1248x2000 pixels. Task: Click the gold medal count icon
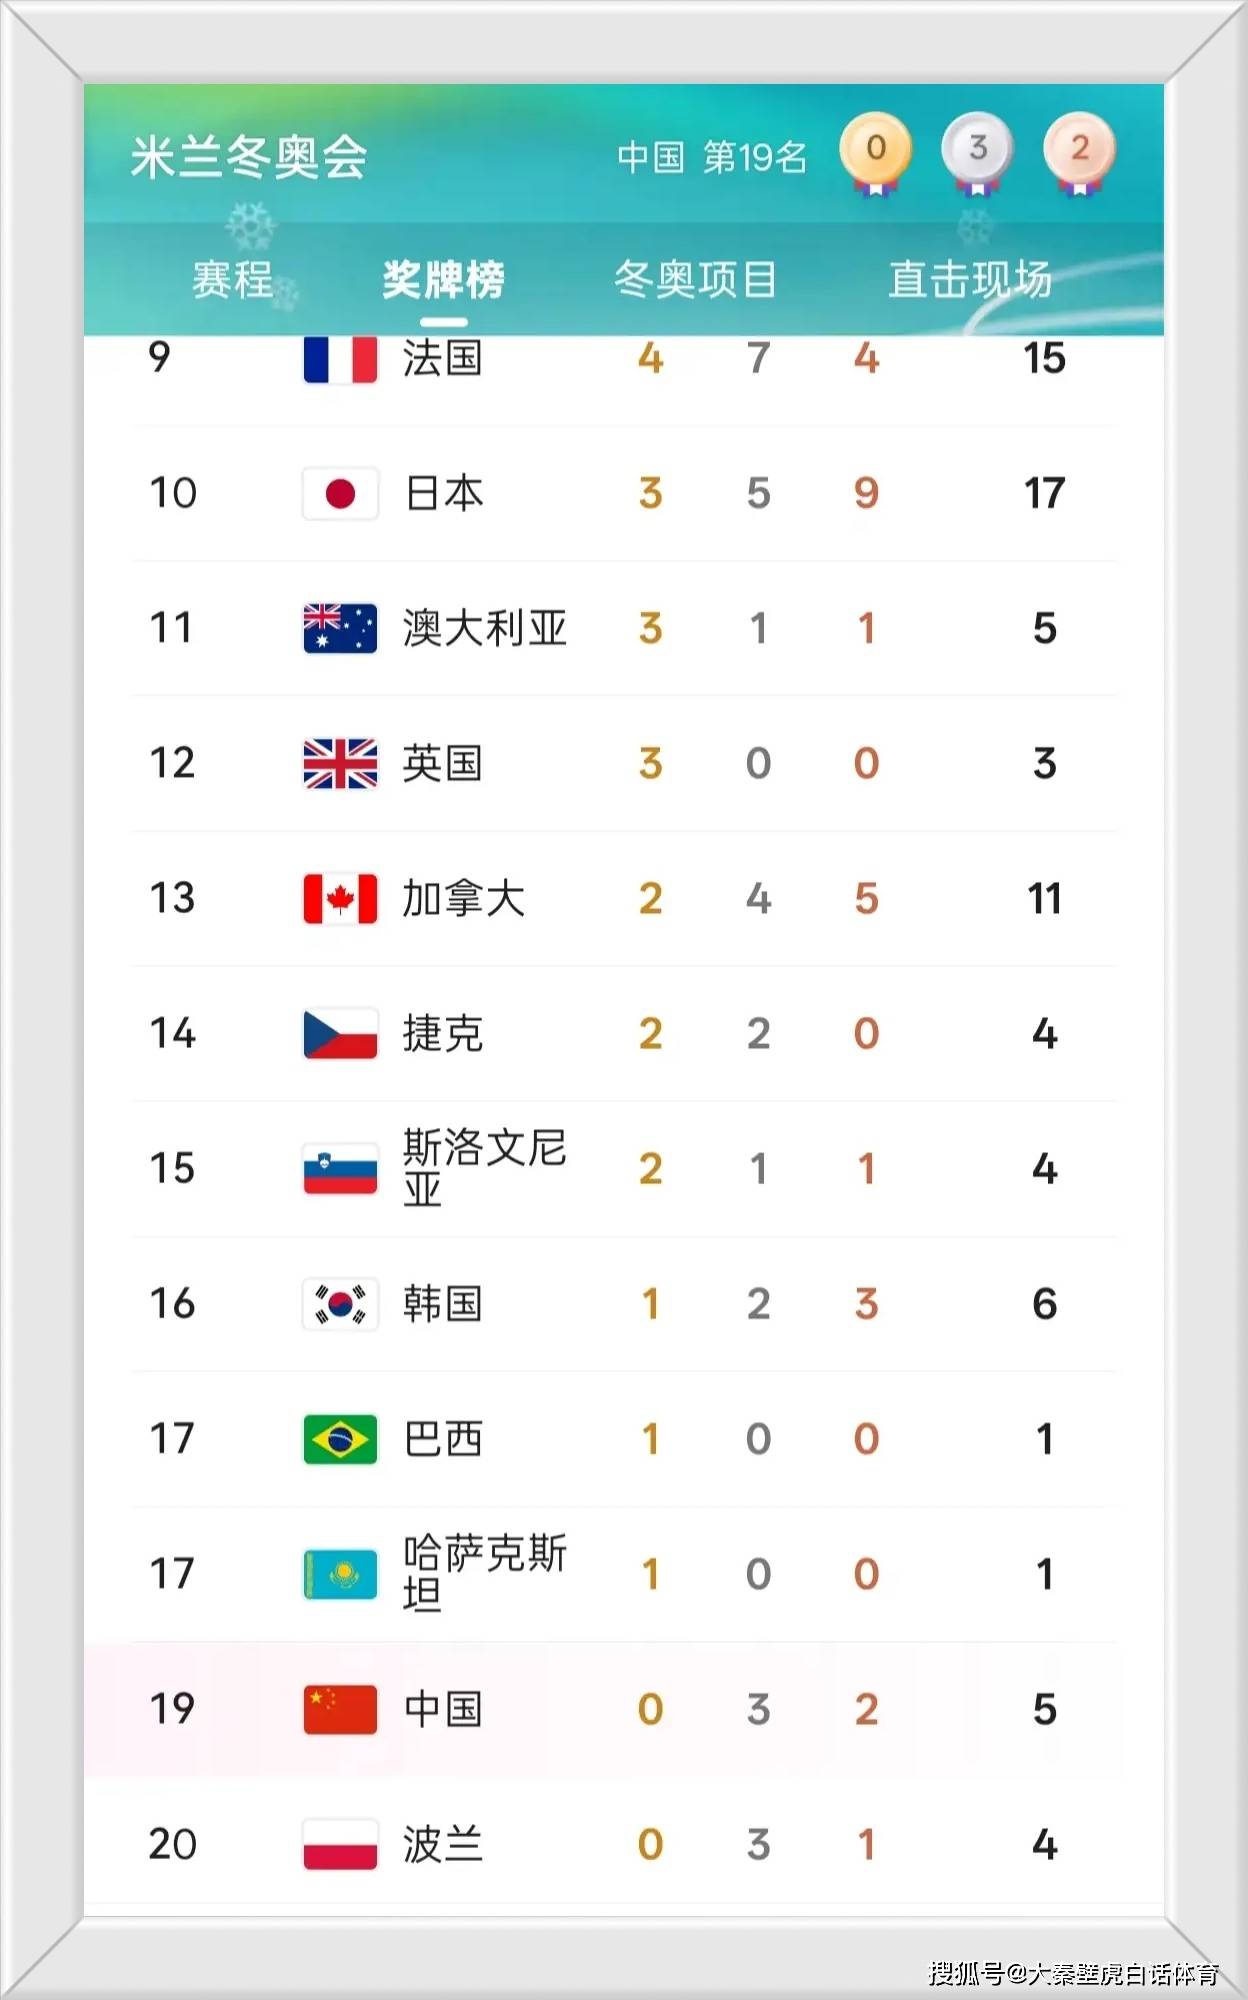pyautogui.click(x=875, y=152)
